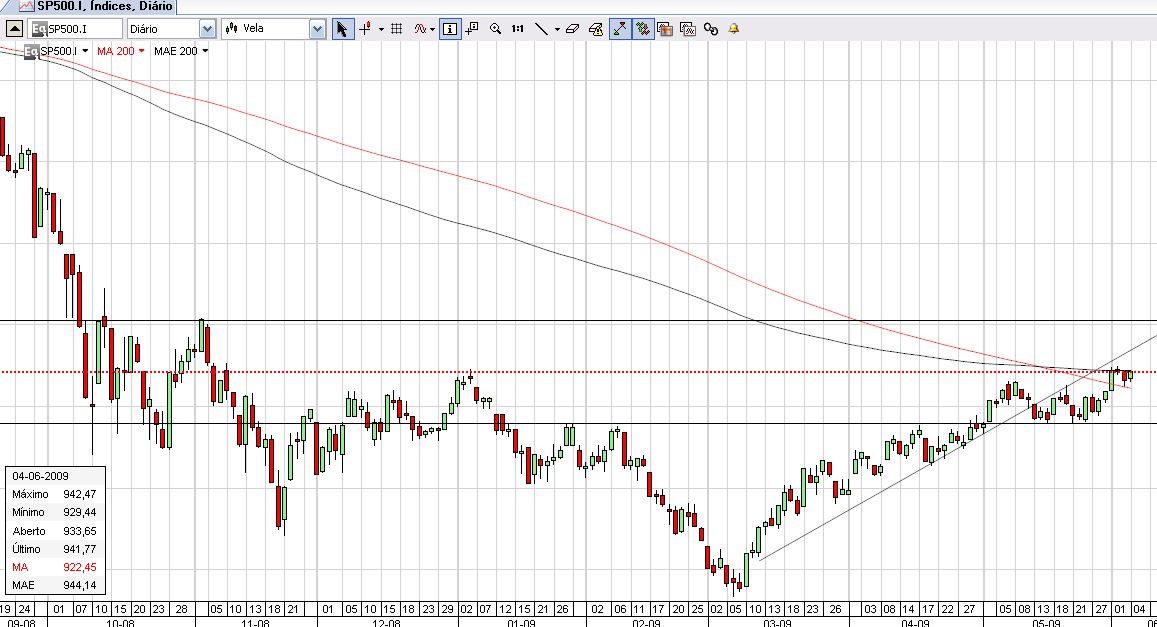Click the SP500.I symbol input field

75,29
